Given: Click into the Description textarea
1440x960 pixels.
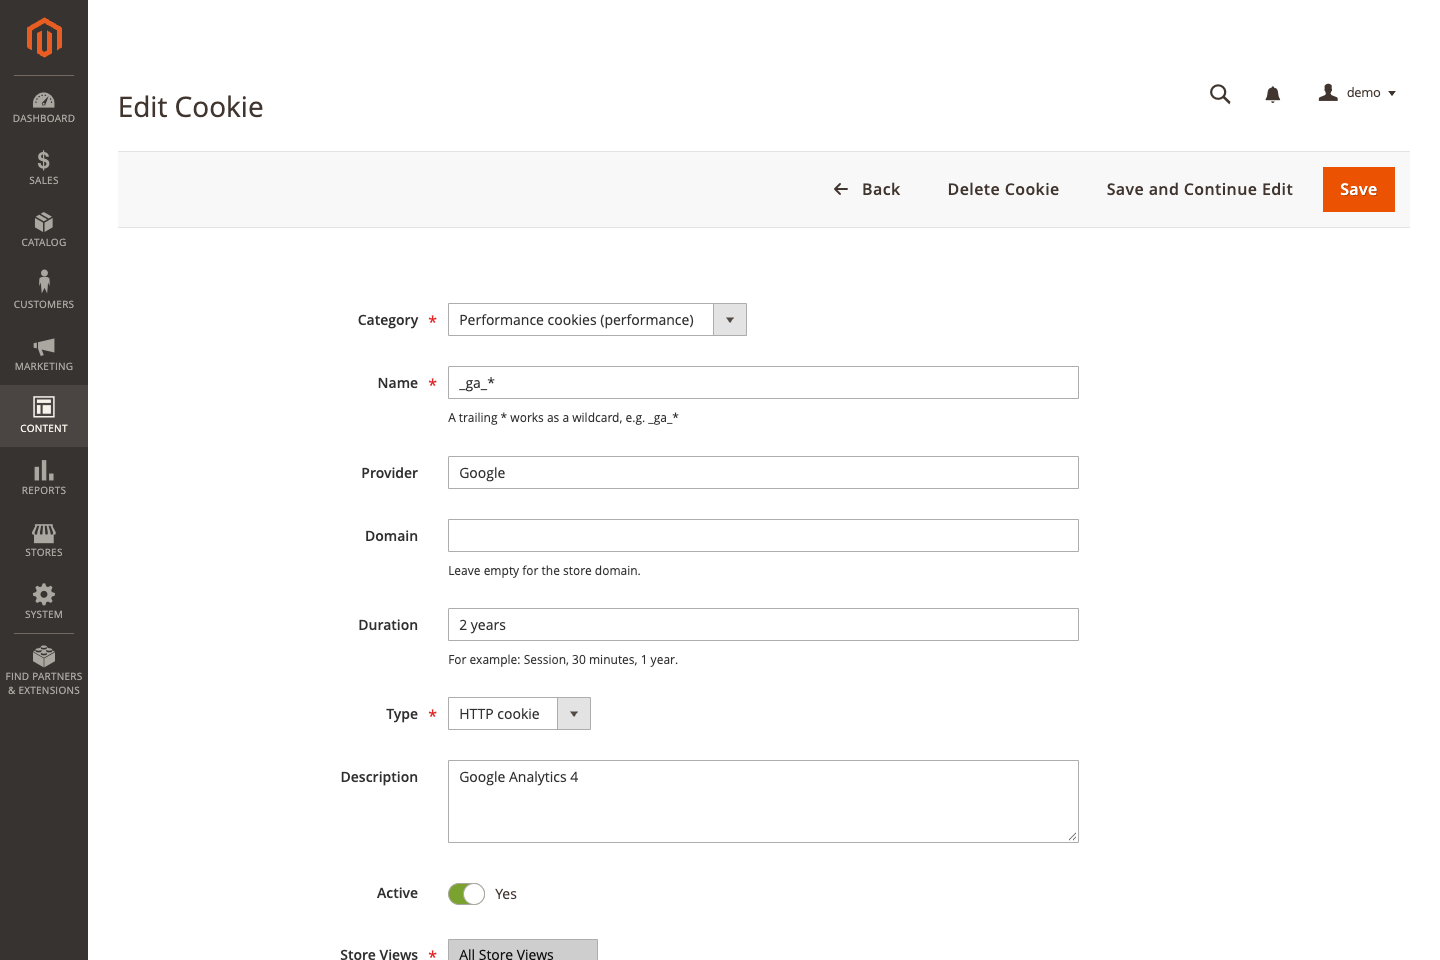Looking at the screenshot, I should point(763,802).
